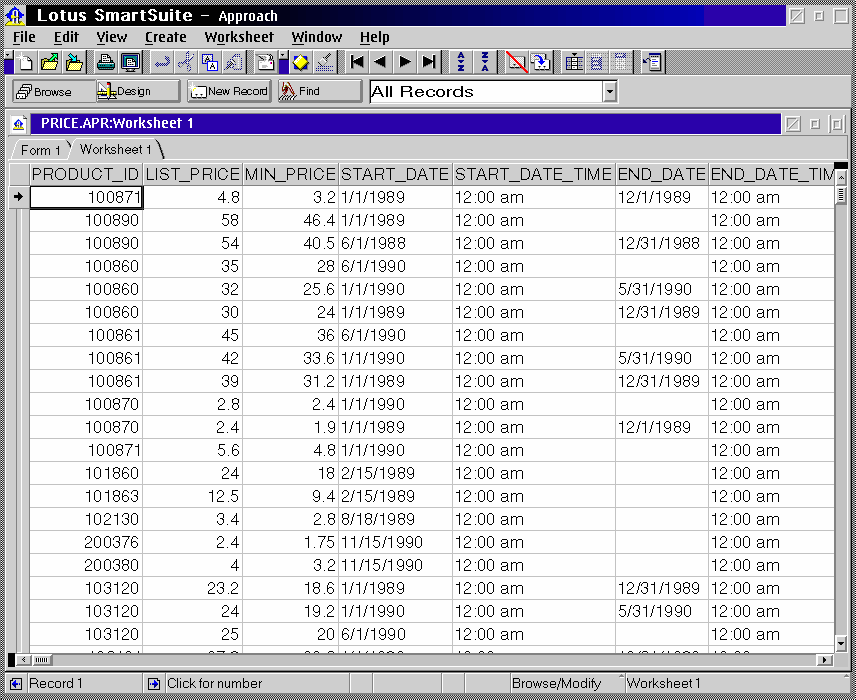Switch to Browse mode
Viewport: 856px width, 700px height.
(53, 91)
